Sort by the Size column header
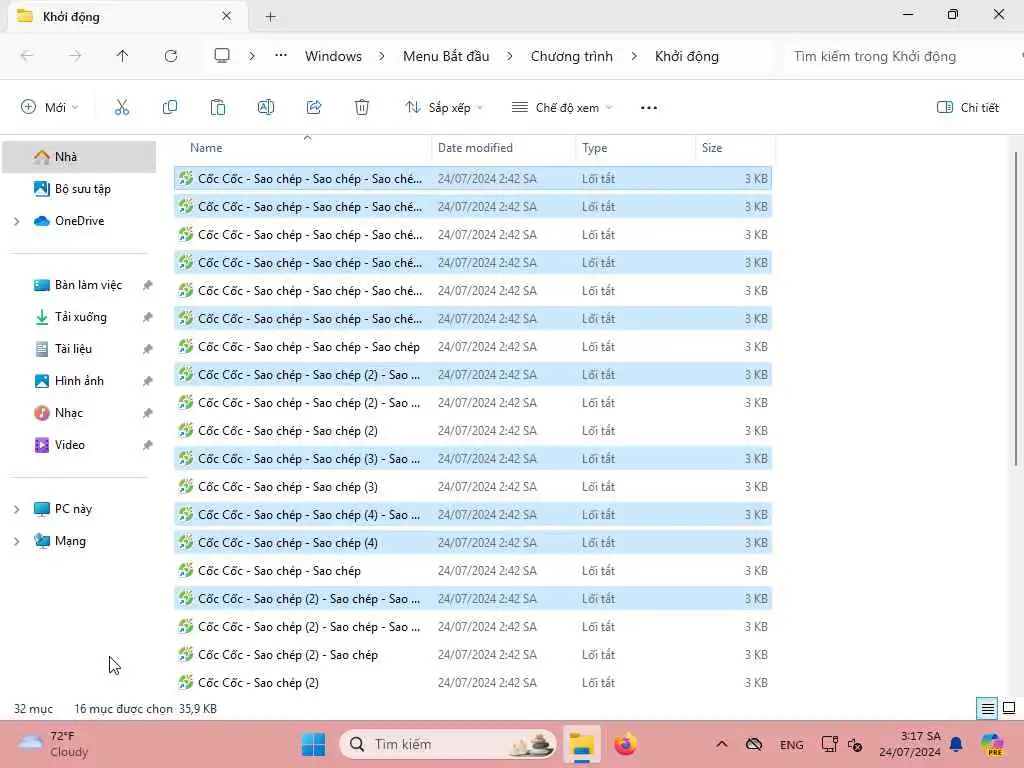The height and width of the screenshot is (768, 1024). (x=735, y=148)
